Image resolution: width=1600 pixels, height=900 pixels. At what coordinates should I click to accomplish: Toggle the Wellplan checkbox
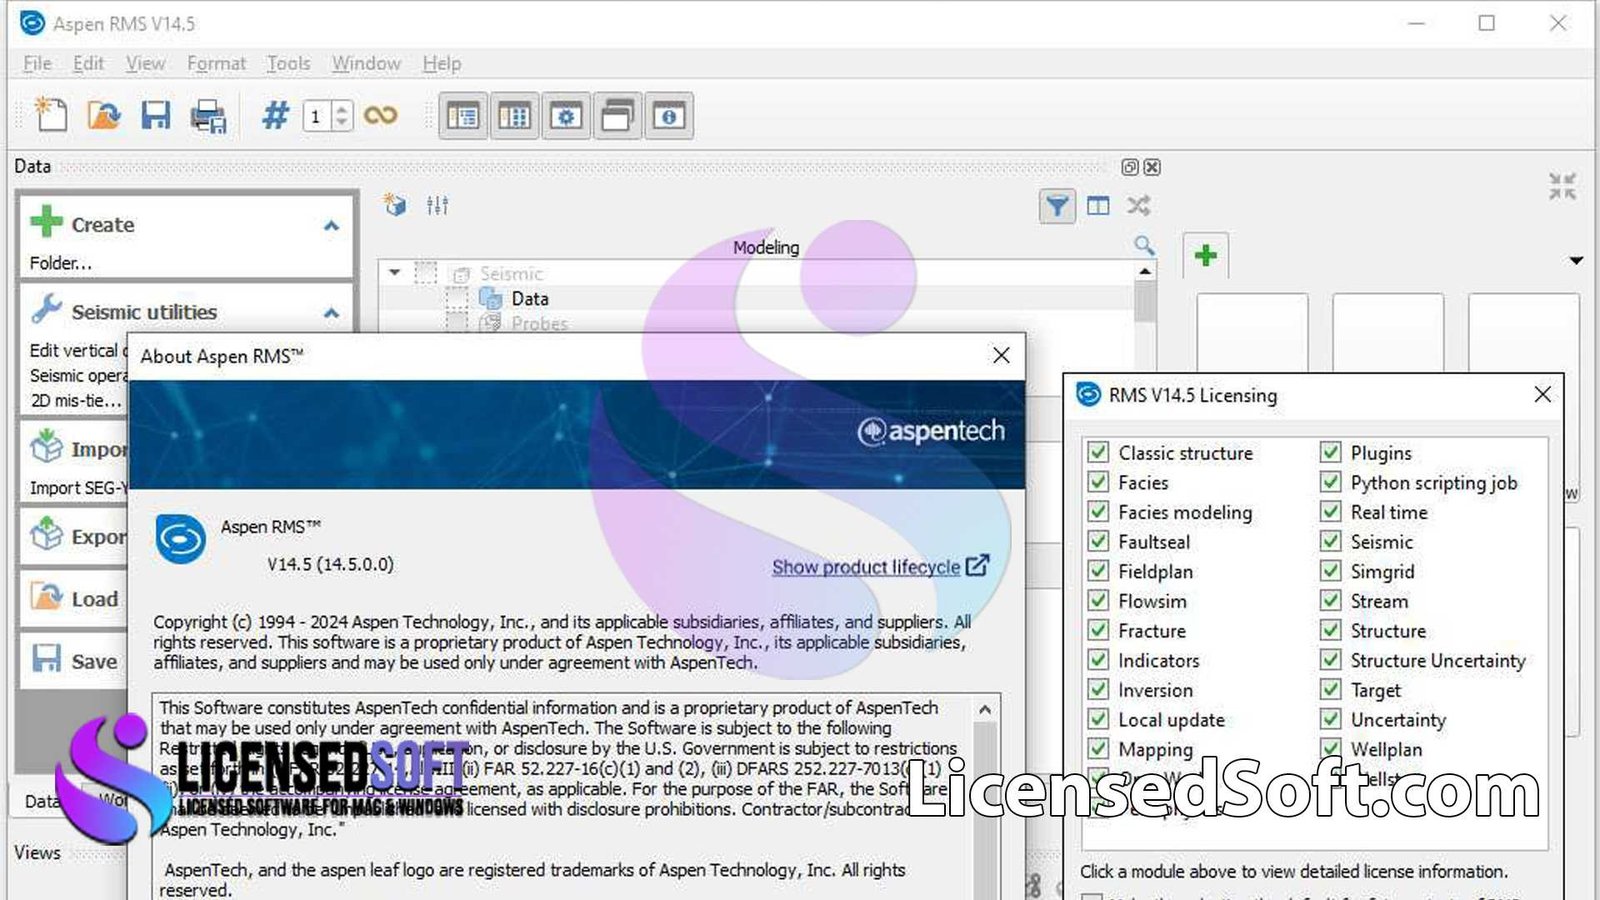point(1330,748)
